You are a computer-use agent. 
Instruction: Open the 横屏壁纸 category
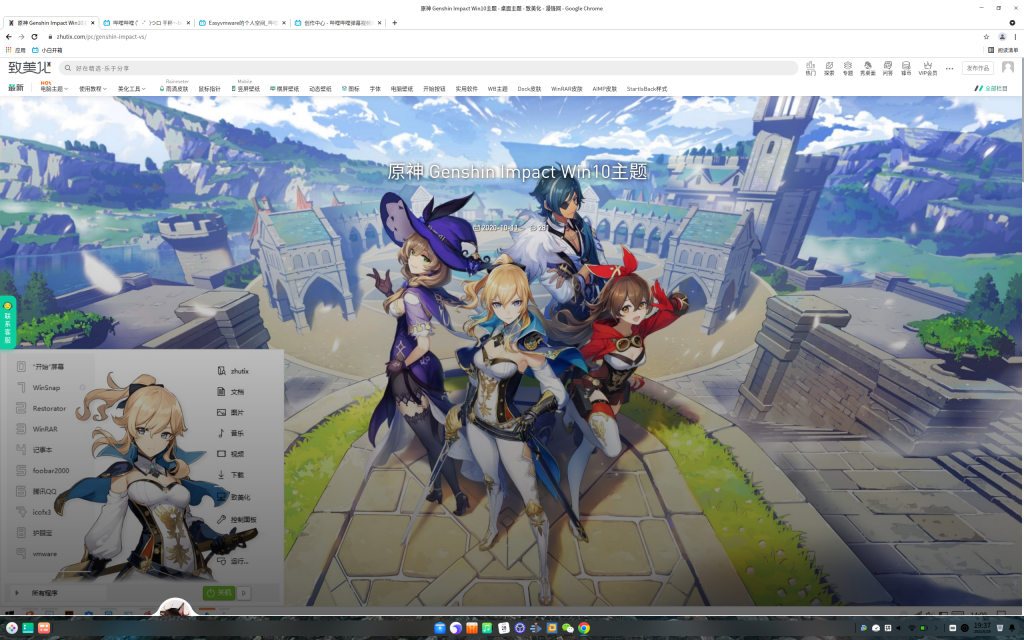[285, 89]
